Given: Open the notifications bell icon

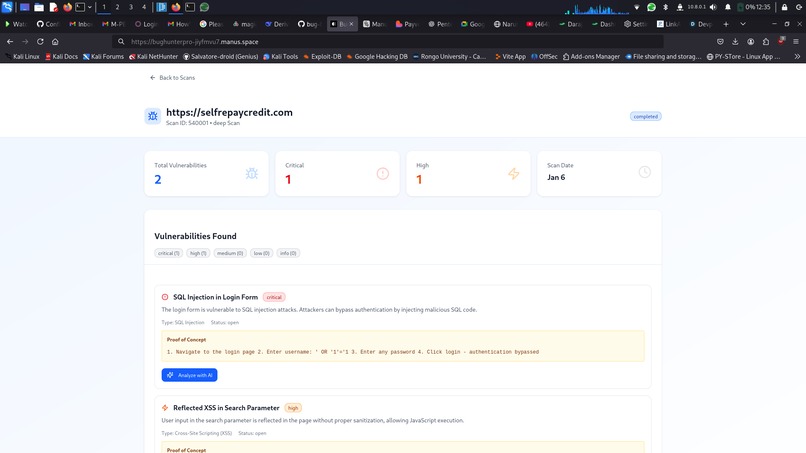Looking at the screenshot, I should pos(728,7).
